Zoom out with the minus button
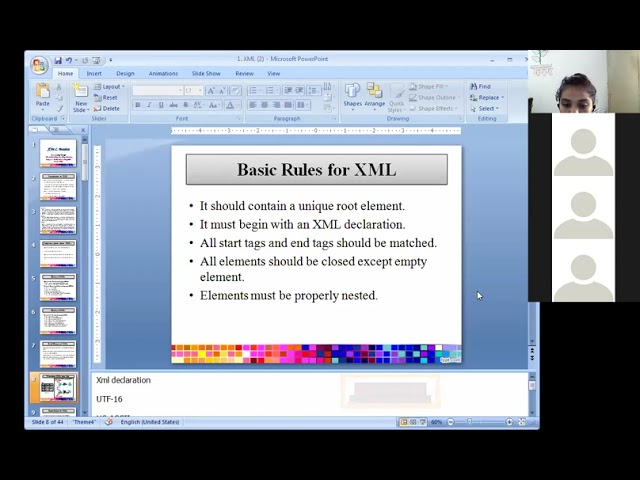Image resolution: width=640 pixels, height=480 pixels. 451,422
